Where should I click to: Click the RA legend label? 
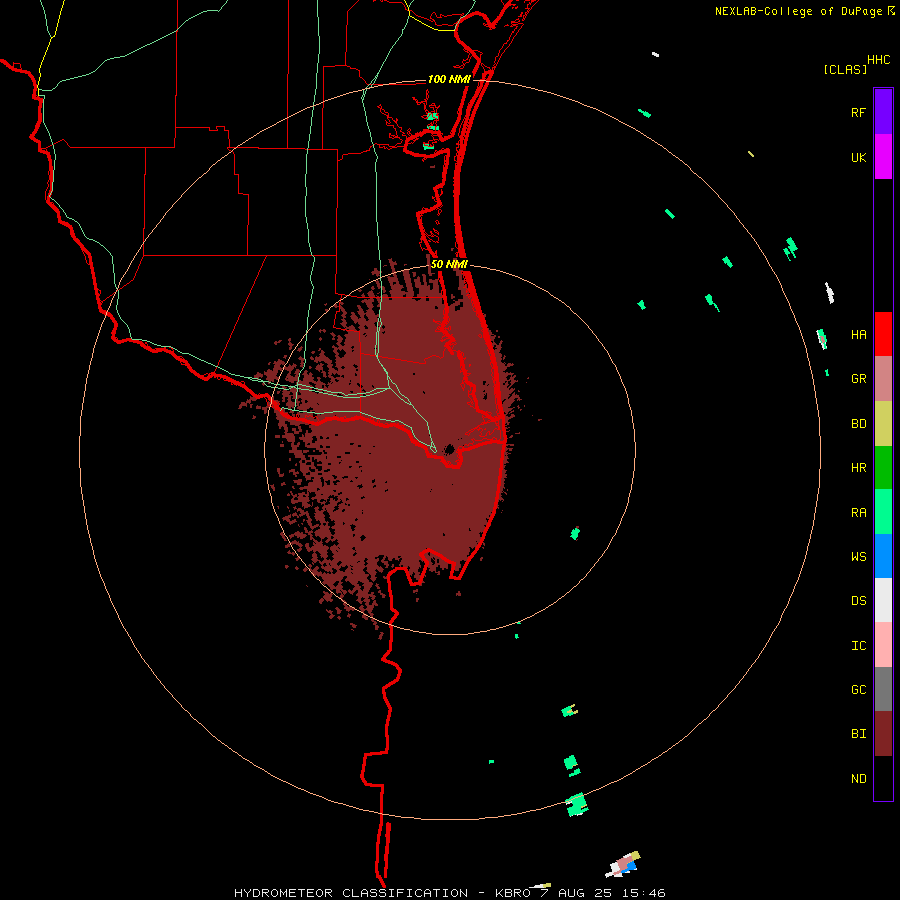pos(859,513)
